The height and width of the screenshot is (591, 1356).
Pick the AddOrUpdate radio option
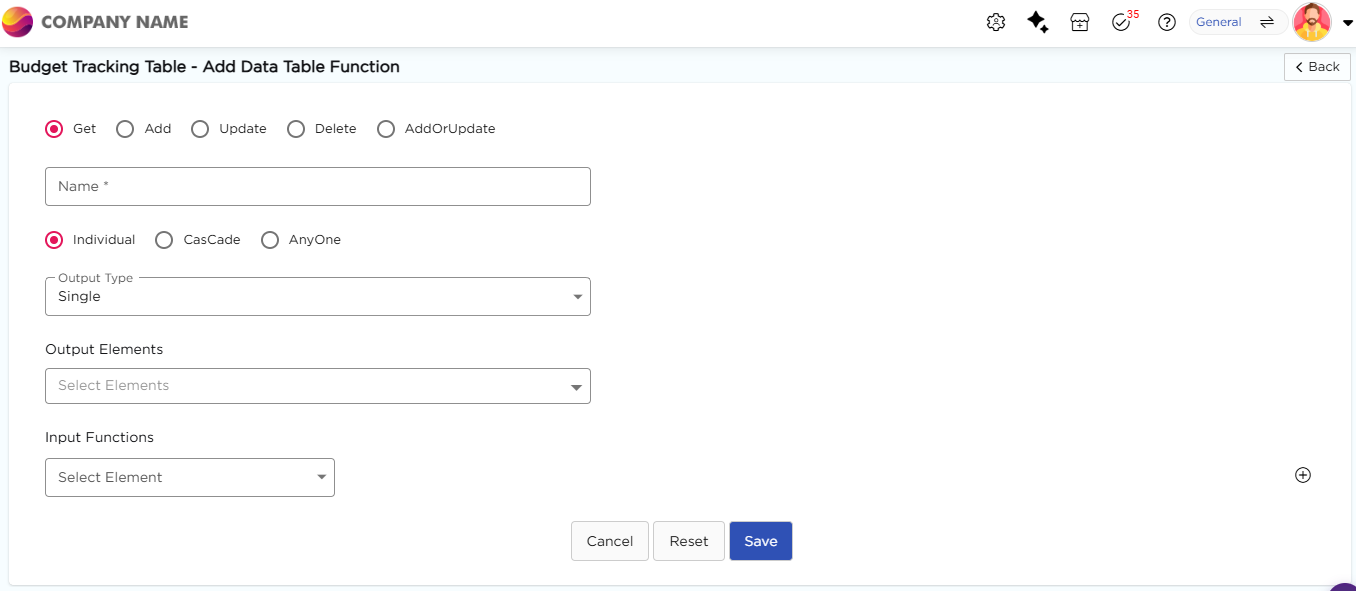point(386,129)
